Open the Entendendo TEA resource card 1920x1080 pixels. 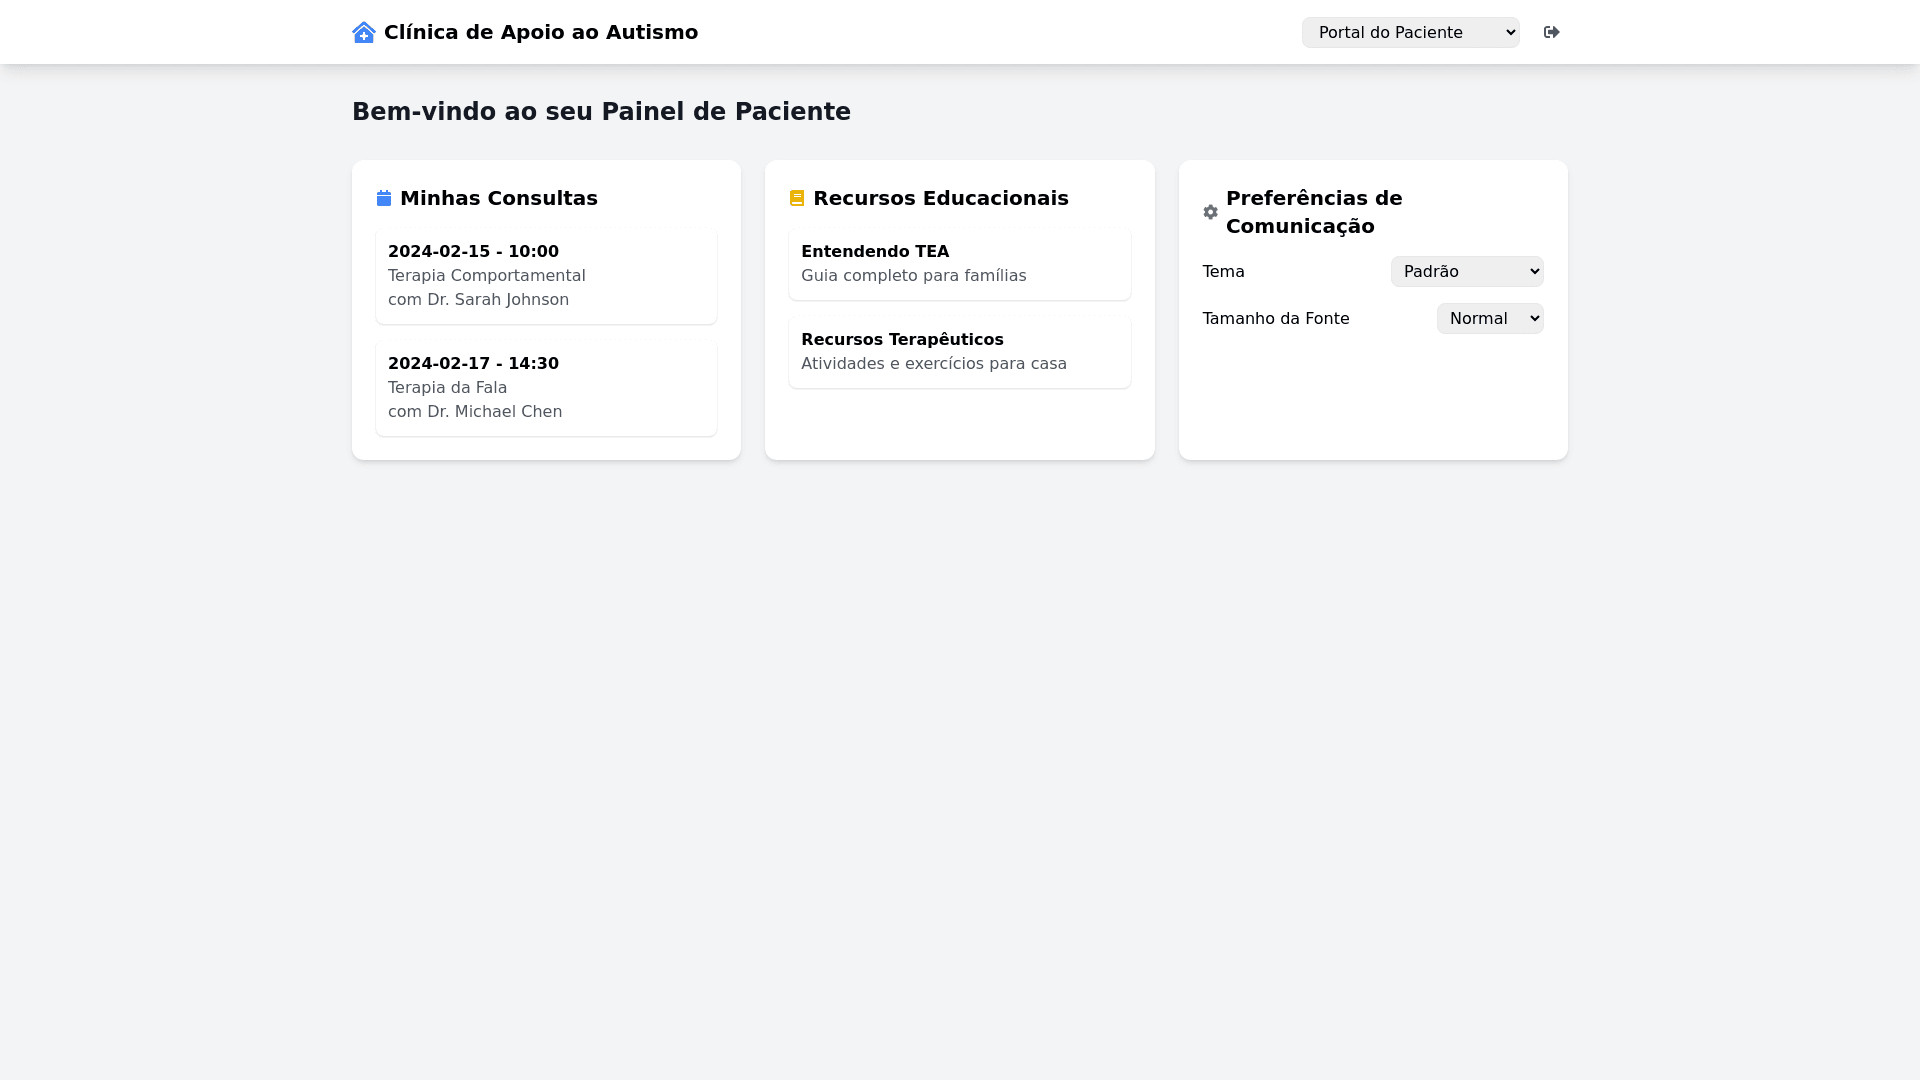pos(959,263)
